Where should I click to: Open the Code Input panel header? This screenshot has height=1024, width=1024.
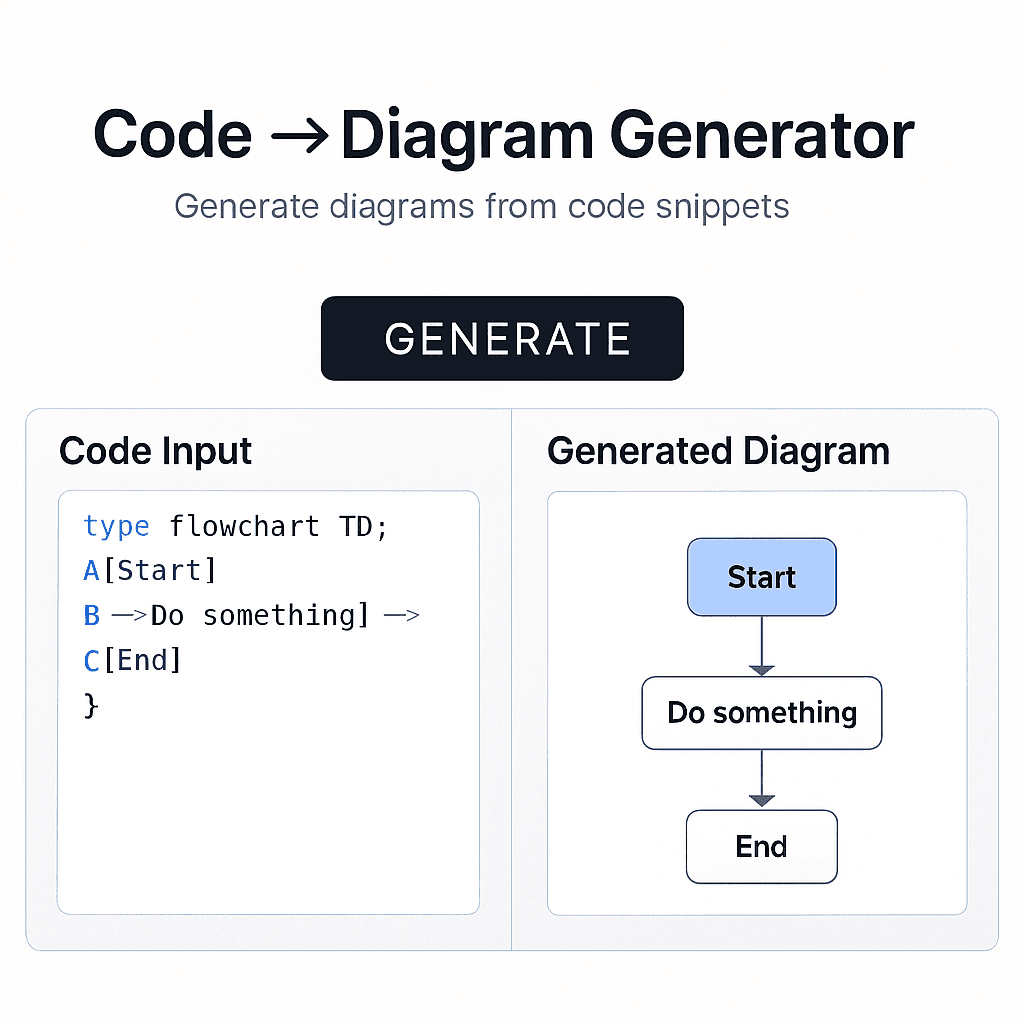pos(155,451)
